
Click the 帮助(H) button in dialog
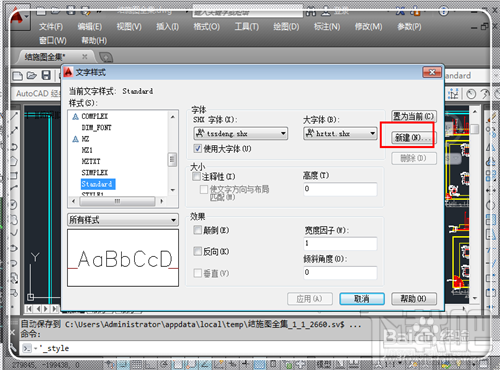pos(414,299)
